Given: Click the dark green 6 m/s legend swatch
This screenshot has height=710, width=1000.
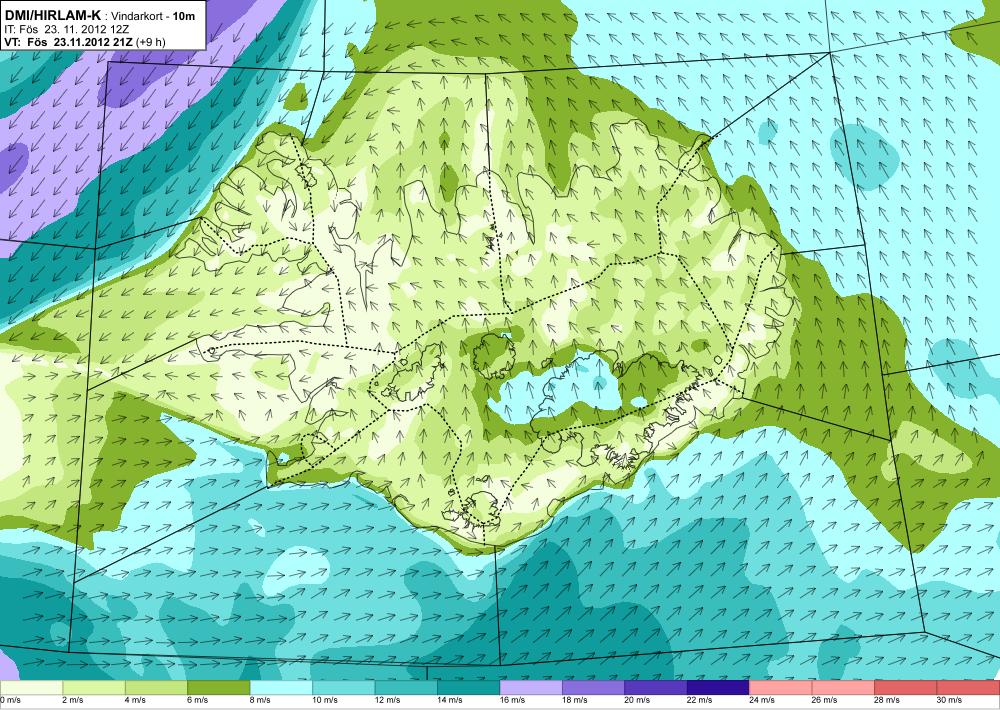Looking at the screenshot, I should point(219,688).
